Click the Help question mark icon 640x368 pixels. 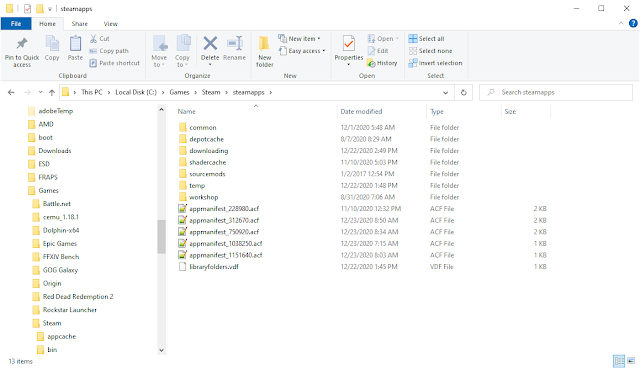(x=633, y=24)
